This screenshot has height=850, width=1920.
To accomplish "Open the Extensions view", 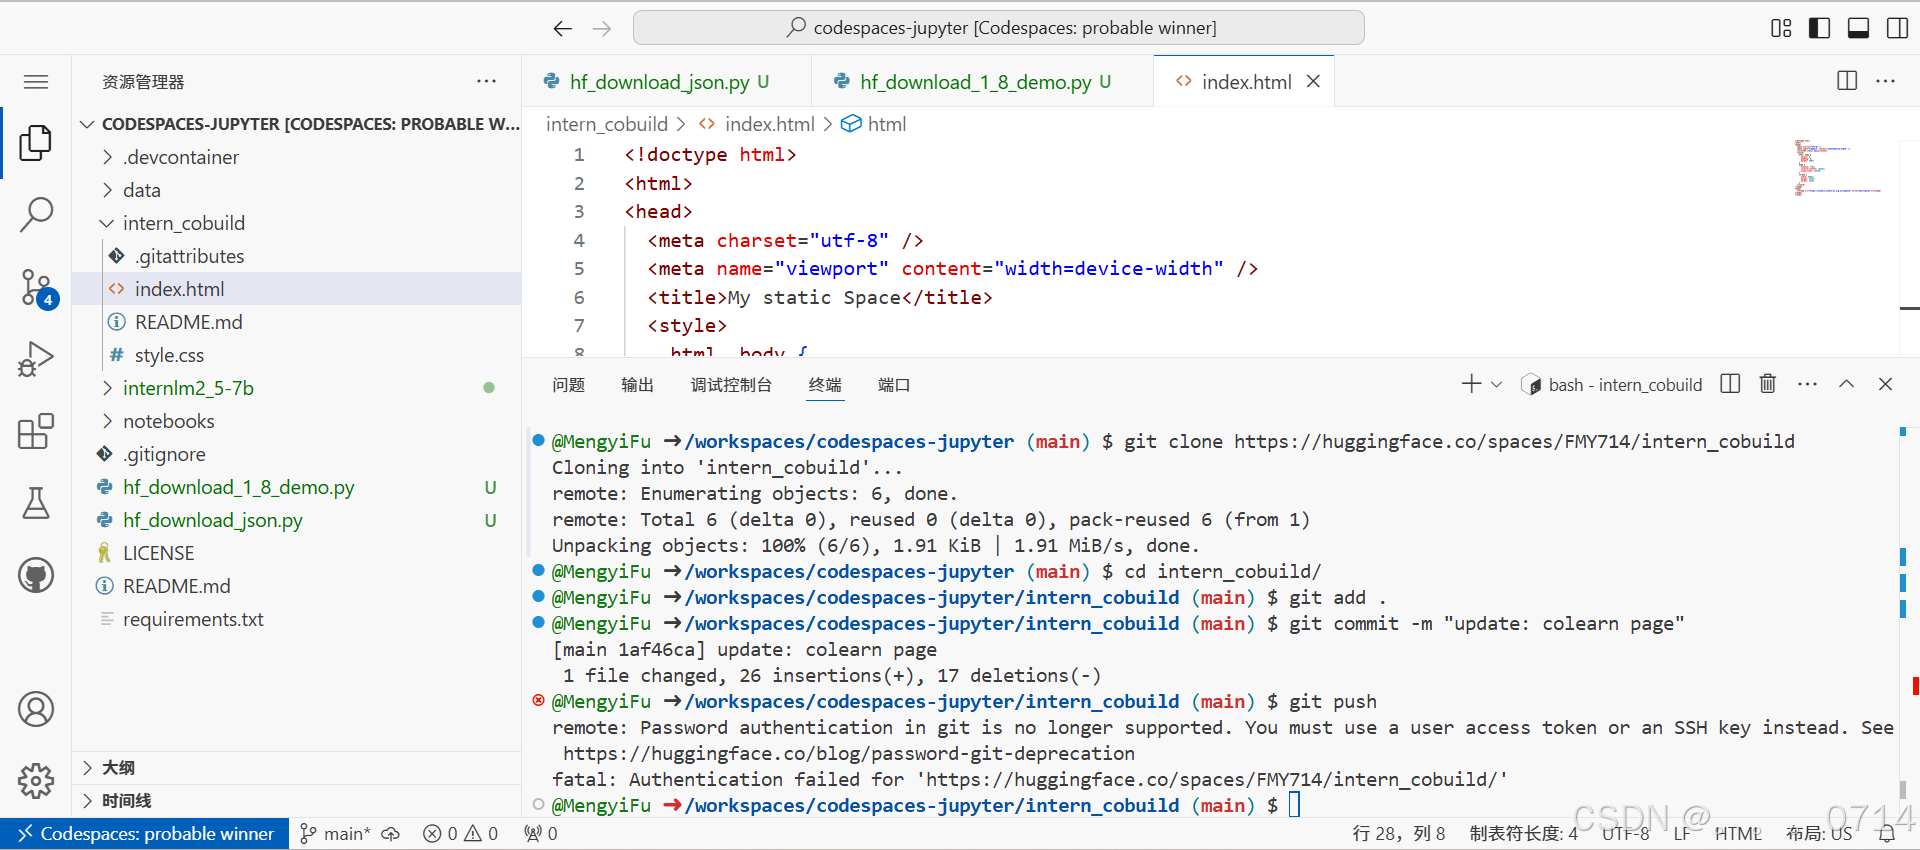I will [36, 431].
